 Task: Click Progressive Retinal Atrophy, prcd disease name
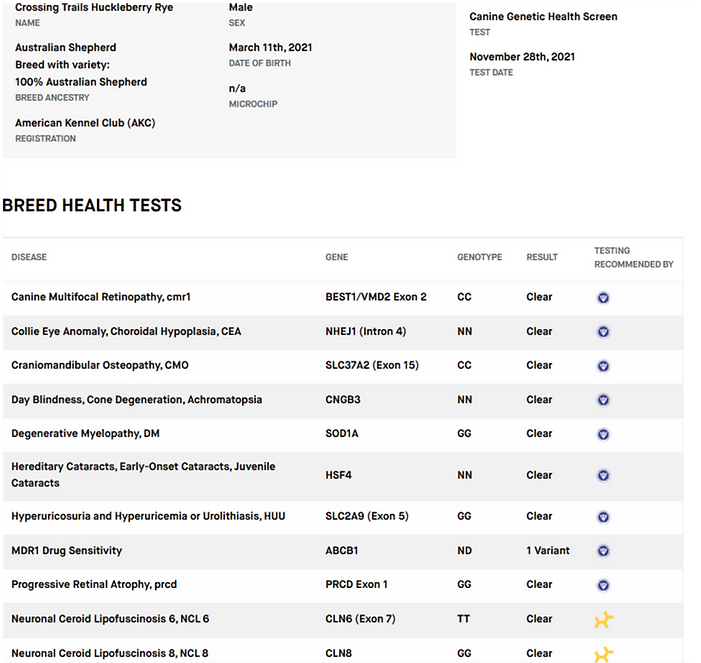94,585
